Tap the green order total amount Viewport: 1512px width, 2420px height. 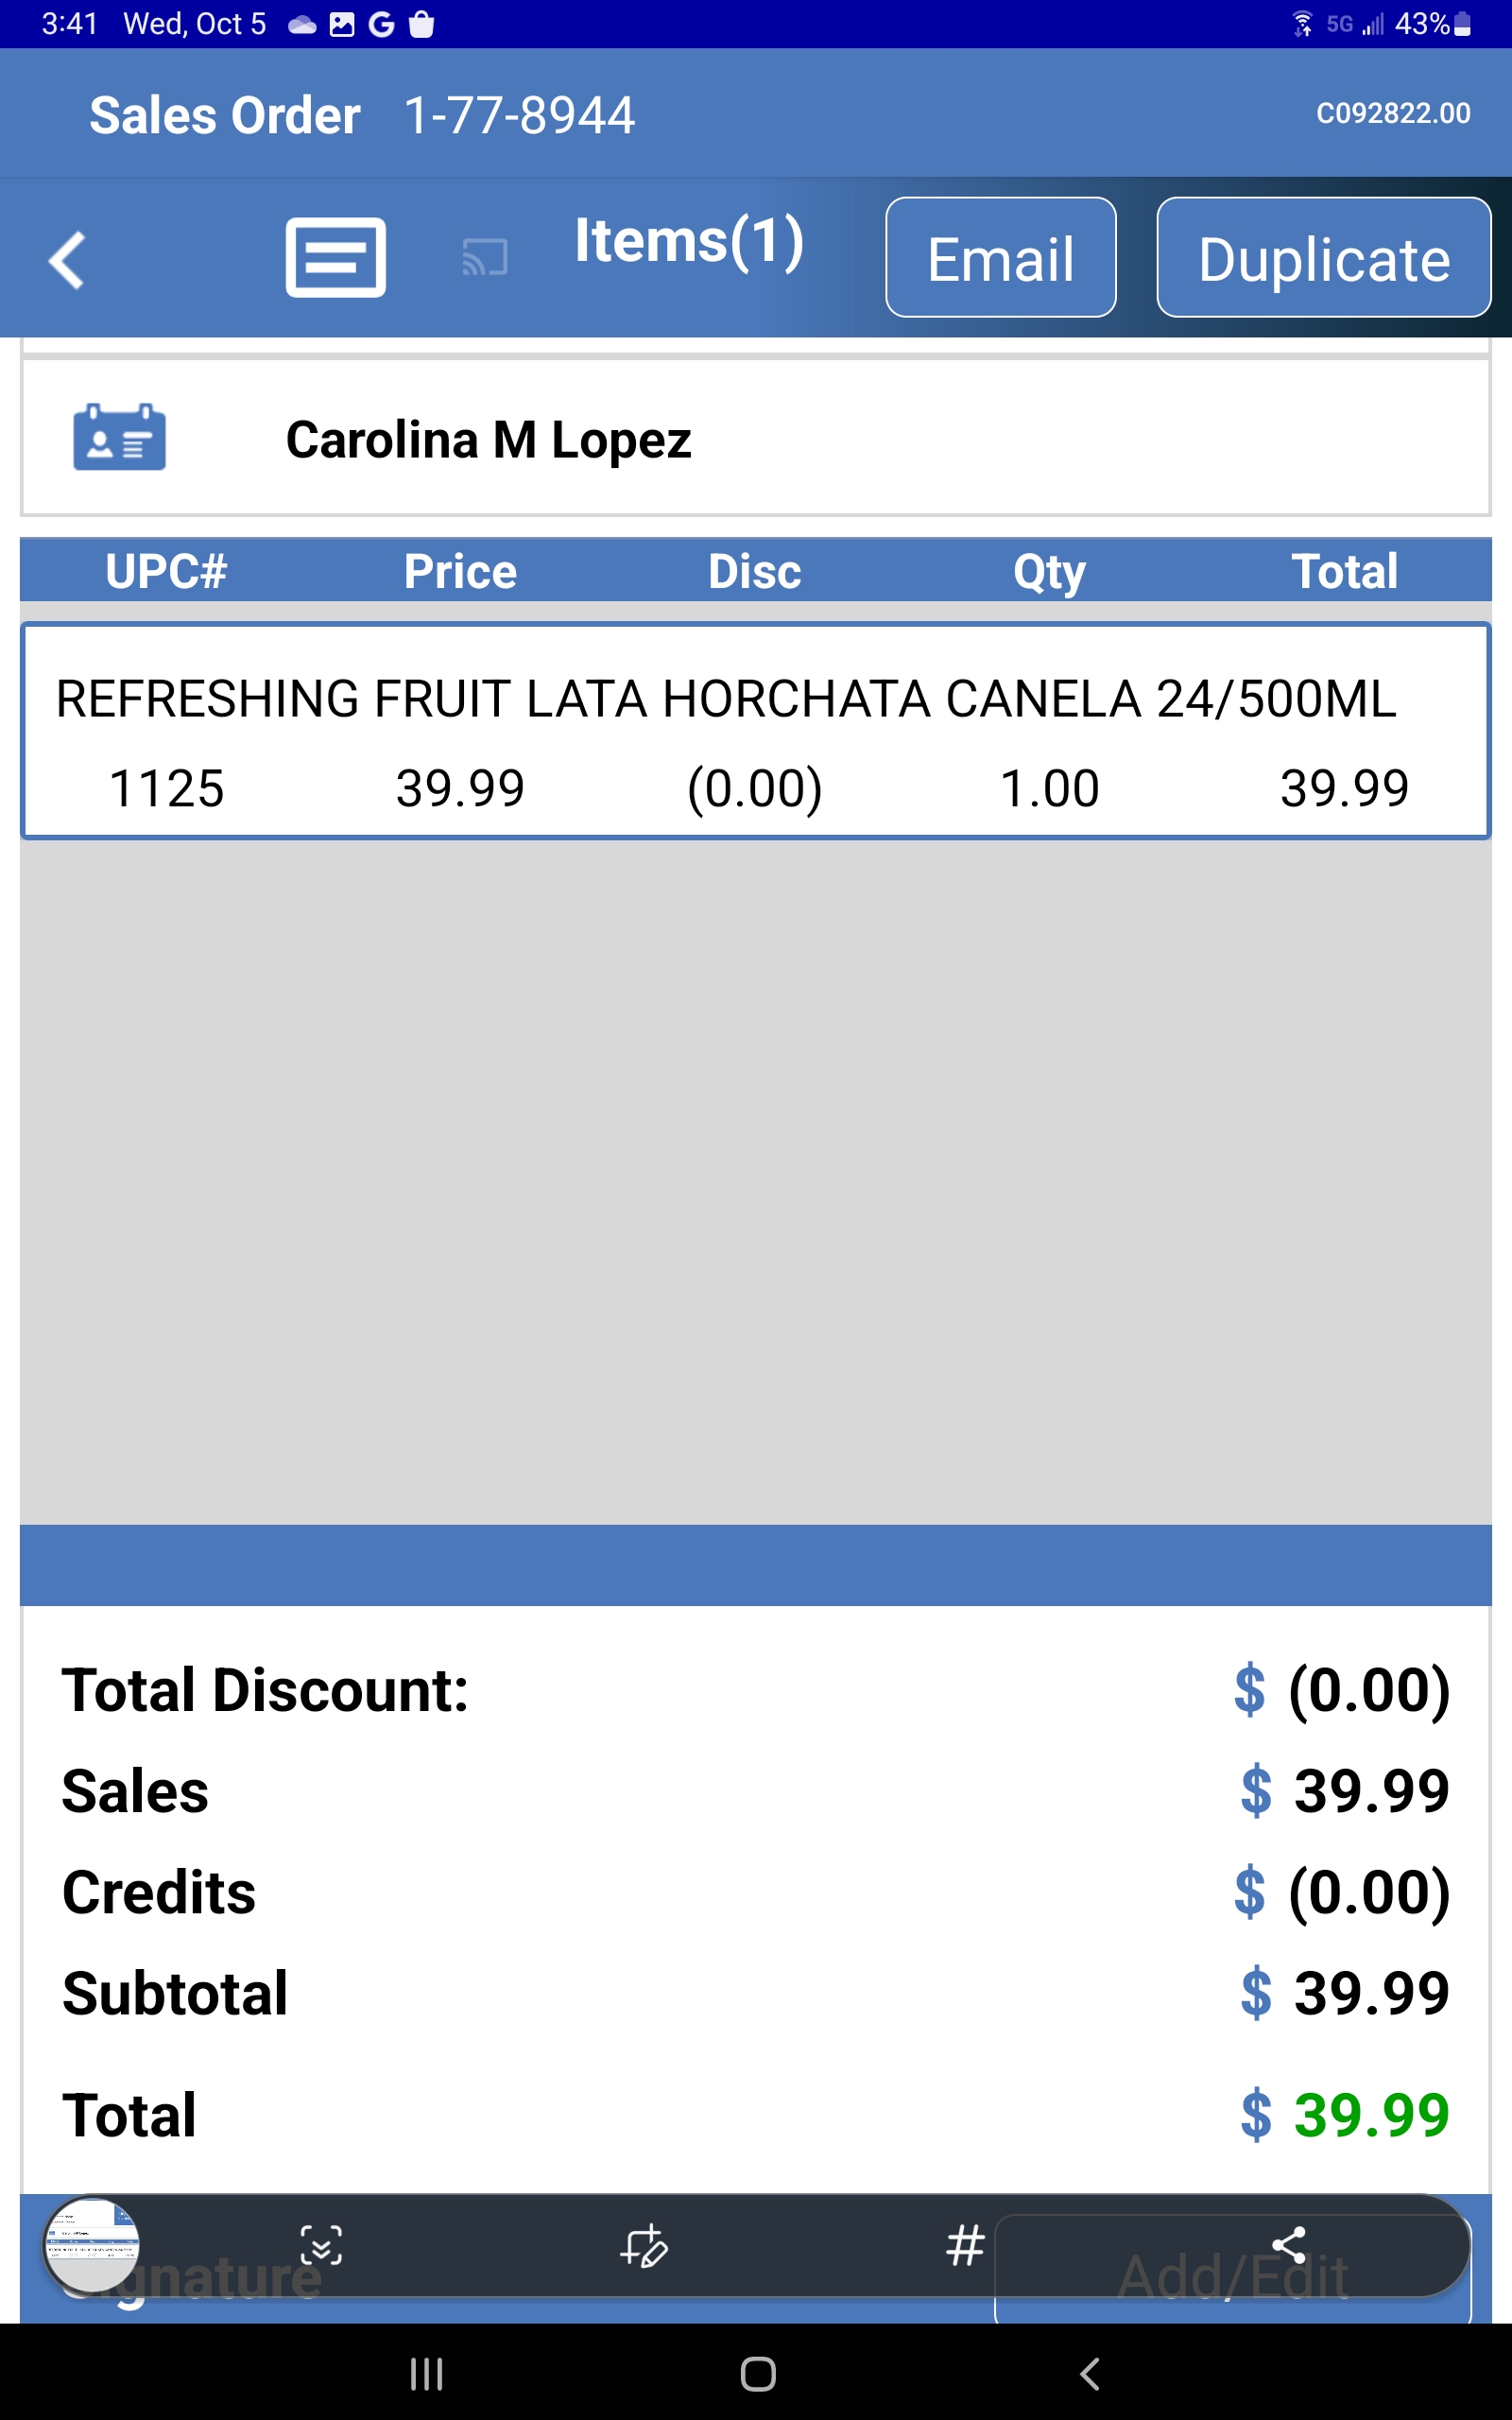(1370, 2114)
